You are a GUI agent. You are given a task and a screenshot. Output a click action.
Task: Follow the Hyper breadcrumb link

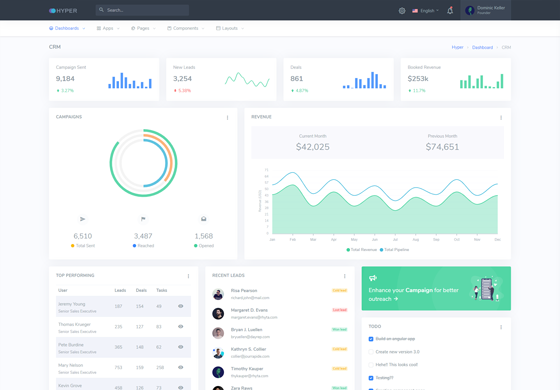457,47
